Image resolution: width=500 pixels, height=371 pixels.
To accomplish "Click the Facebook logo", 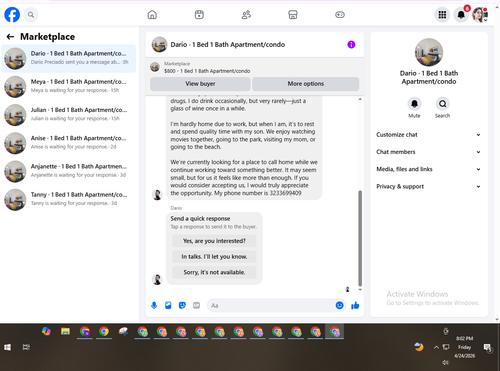I will tap(12, 15).
